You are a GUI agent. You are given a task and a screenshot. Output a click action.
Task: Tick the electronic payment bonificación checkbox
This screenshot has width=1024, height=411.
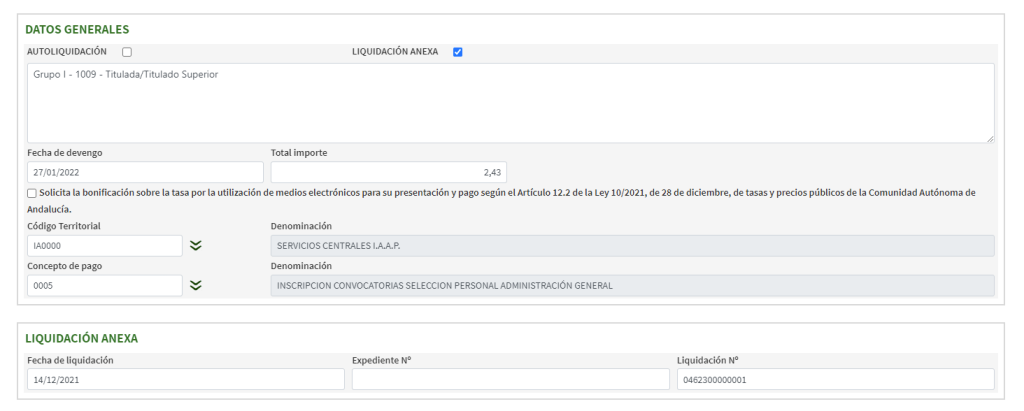(x=33, y=193)
